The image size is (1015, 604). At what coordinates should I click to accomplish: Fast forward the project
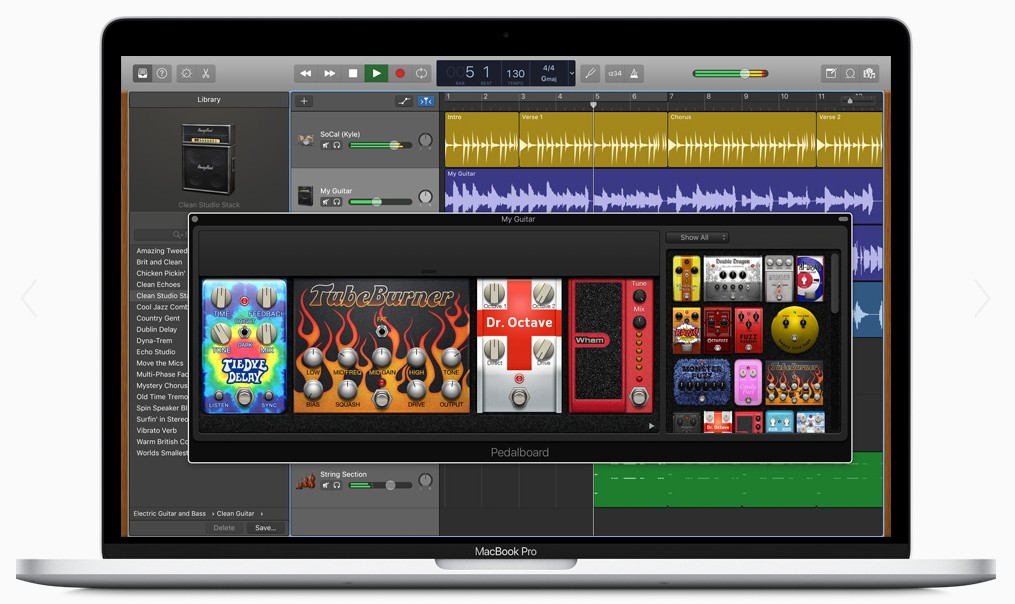coord(329,73)
